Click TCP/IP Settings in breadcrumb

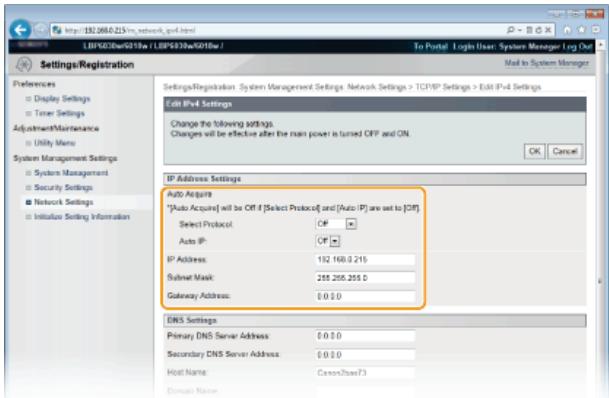click(443, 87)
